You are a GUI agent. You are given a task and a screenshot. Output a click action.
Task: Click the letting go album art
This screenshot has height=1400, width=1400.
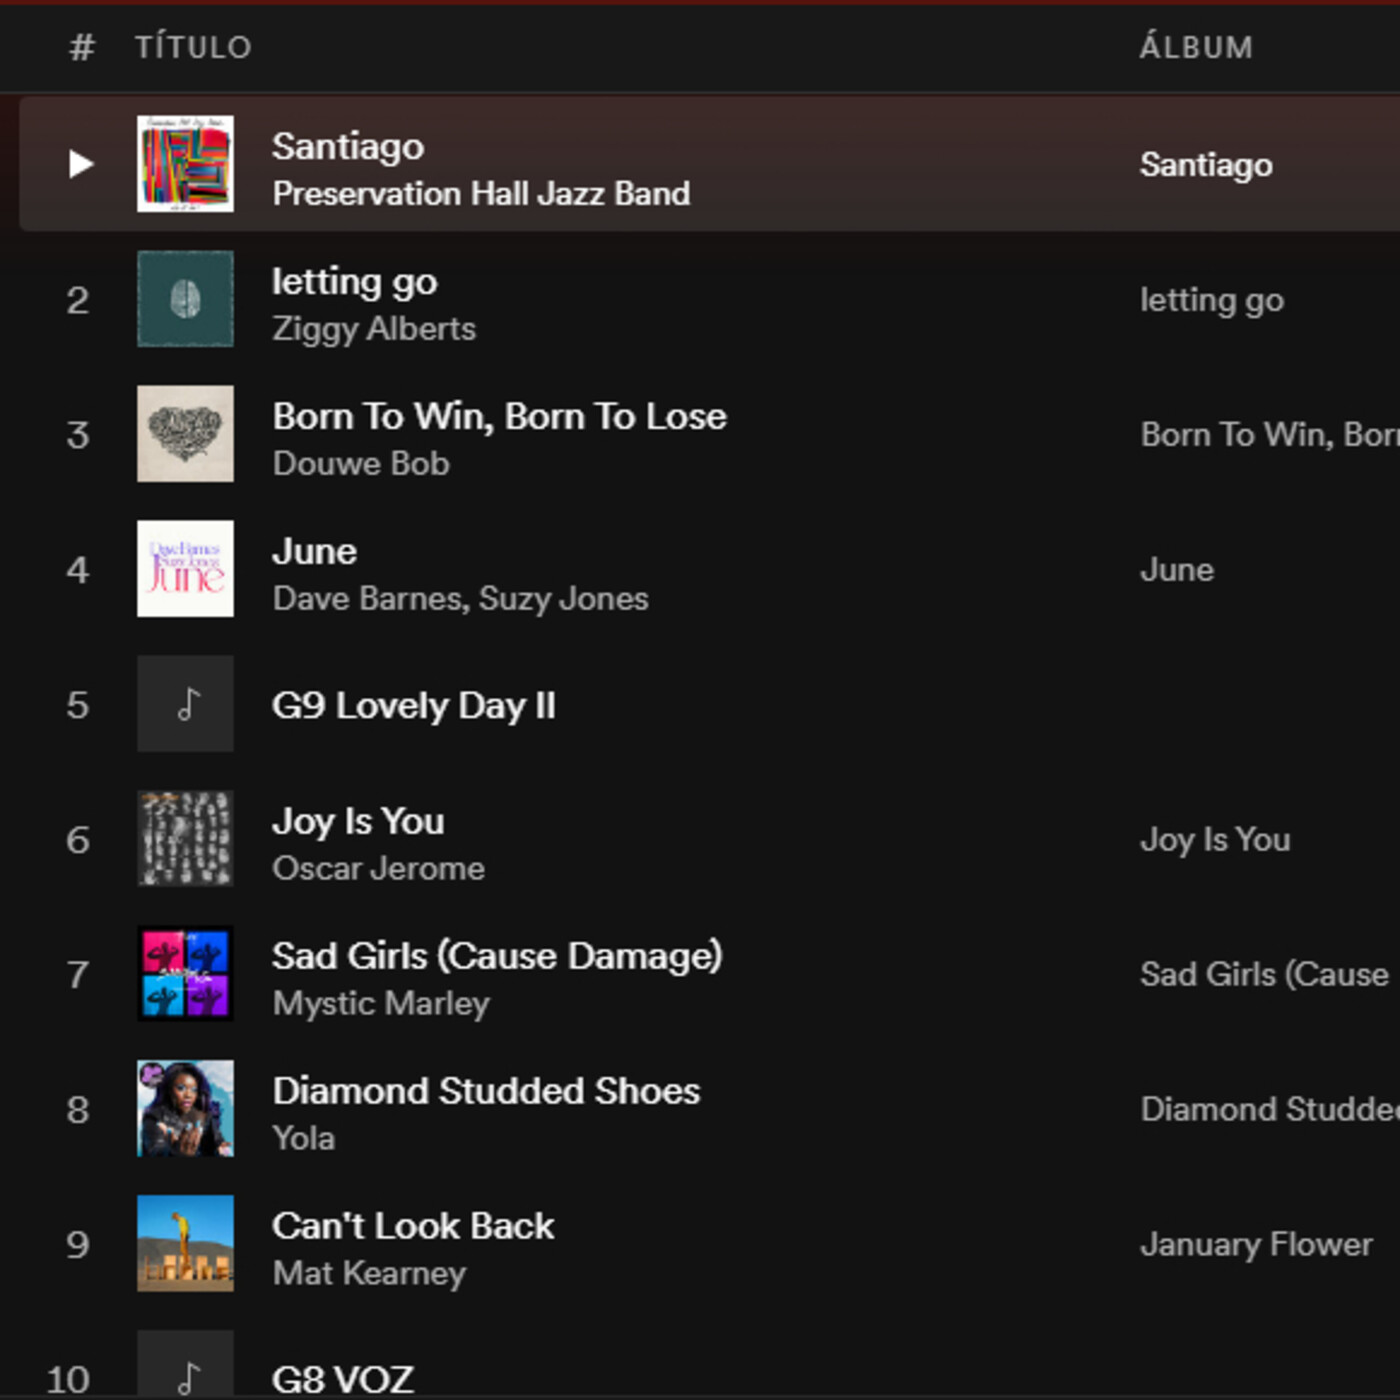point(185,298)
